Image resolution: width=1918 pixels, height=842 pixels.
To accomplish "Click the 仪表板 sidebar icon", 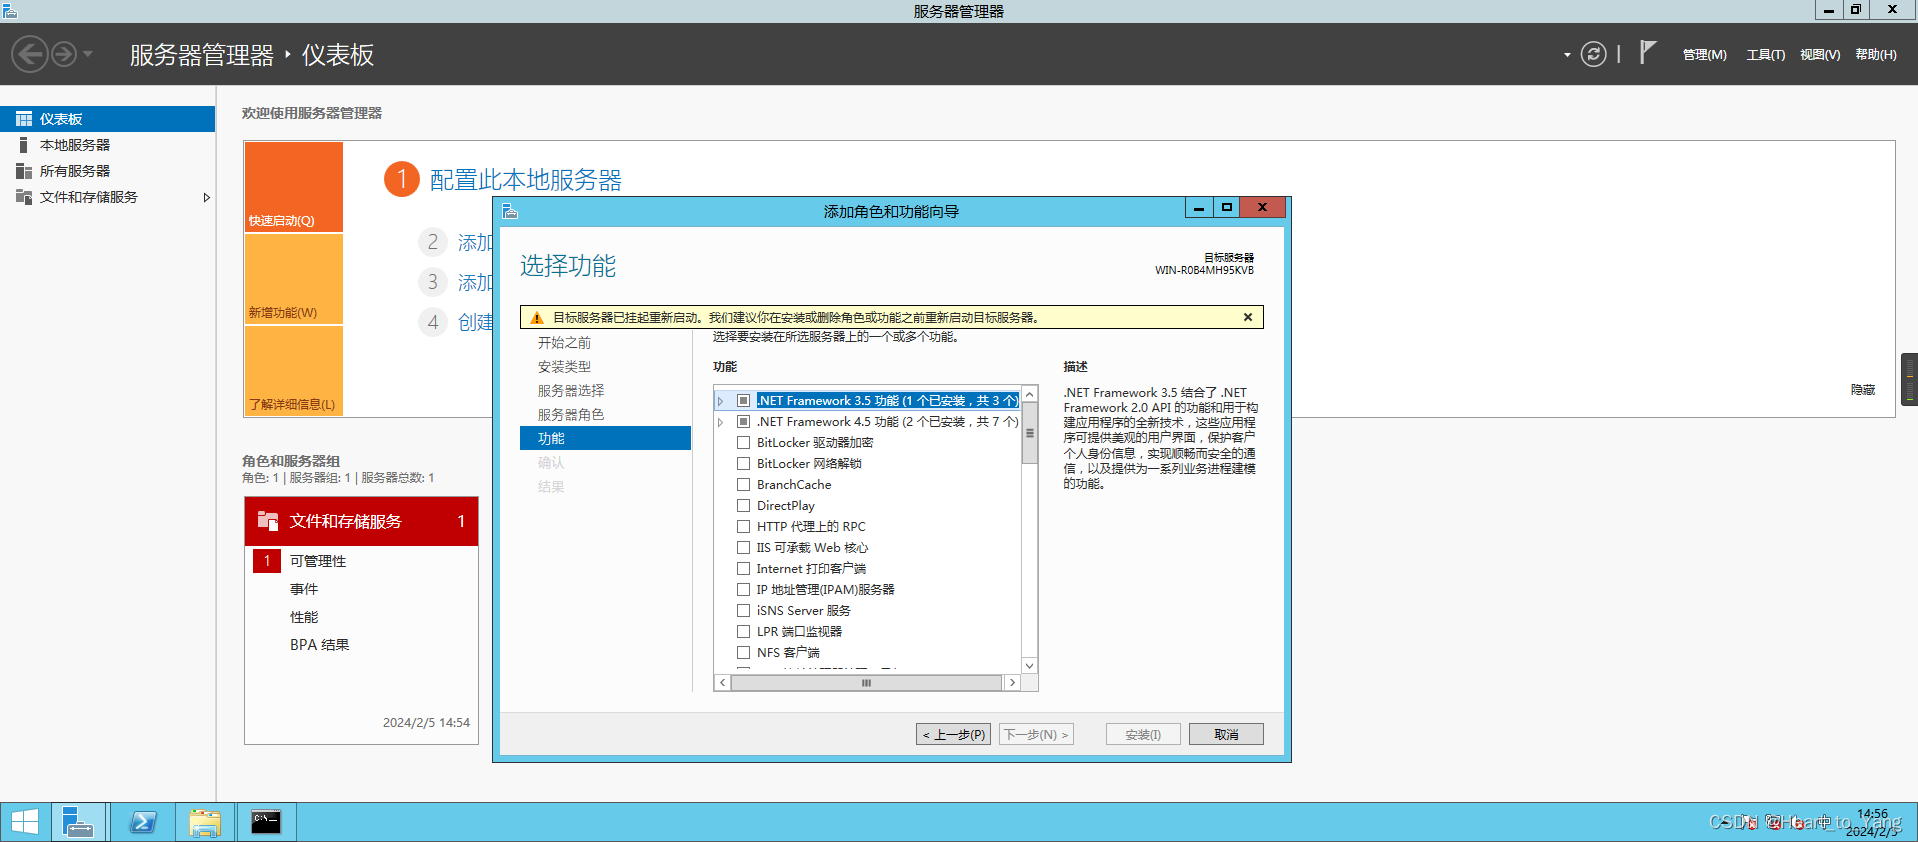I will 24,119.
